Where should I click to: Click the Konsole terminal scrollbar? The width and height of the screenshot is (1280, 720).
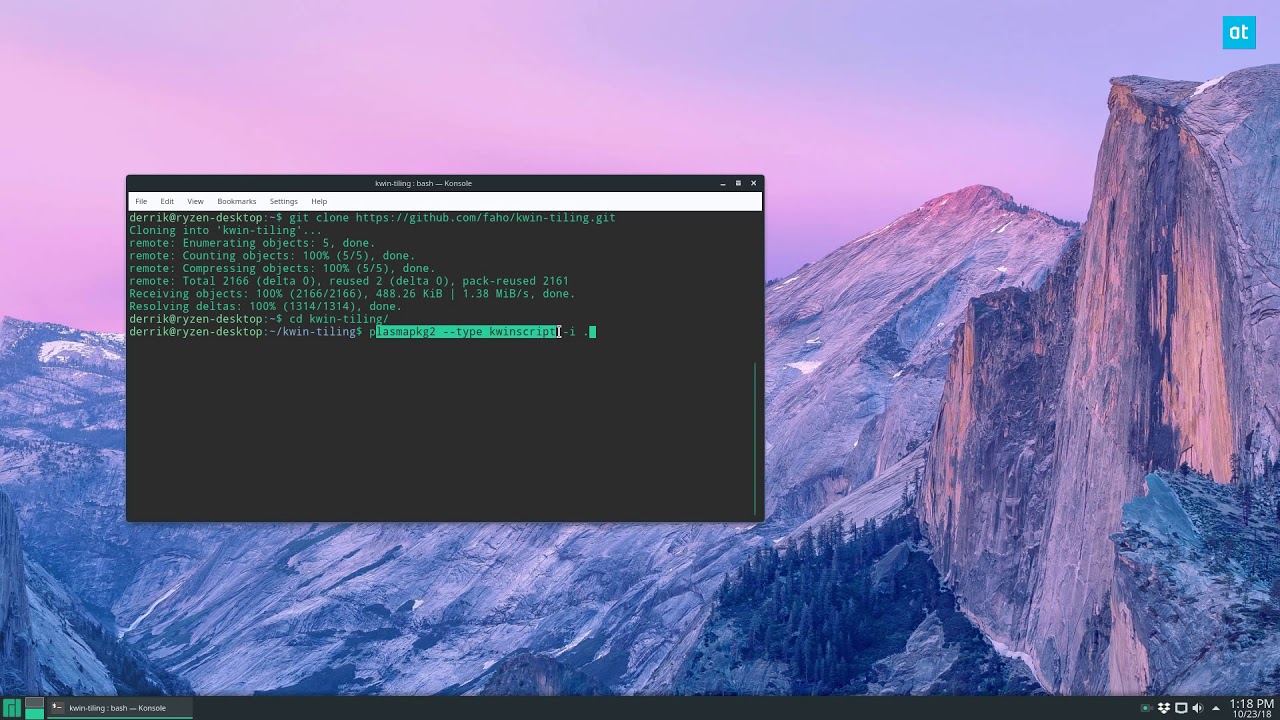pos(756,438)
